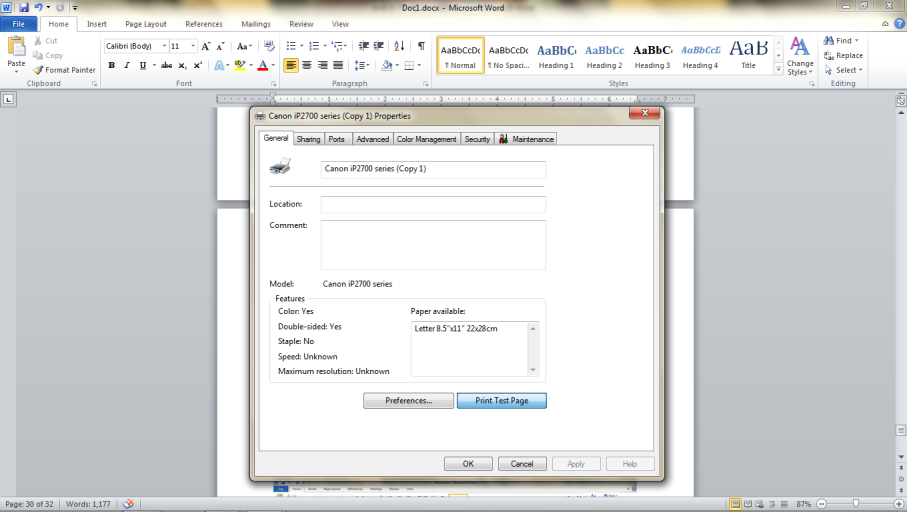Toggle Bold formatting
The height and width of the screenshot is (512, 907).
(112, 65)
